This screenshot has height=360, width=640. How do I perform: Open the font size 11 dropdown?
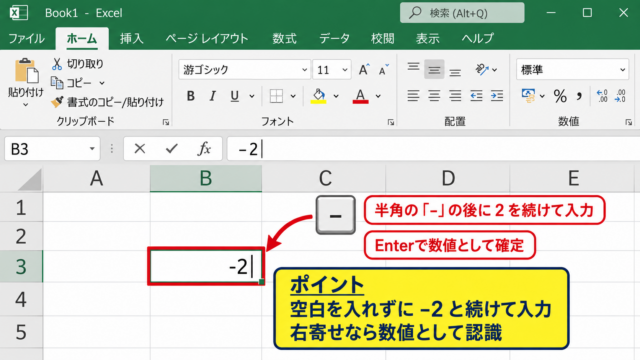[345, 70]
